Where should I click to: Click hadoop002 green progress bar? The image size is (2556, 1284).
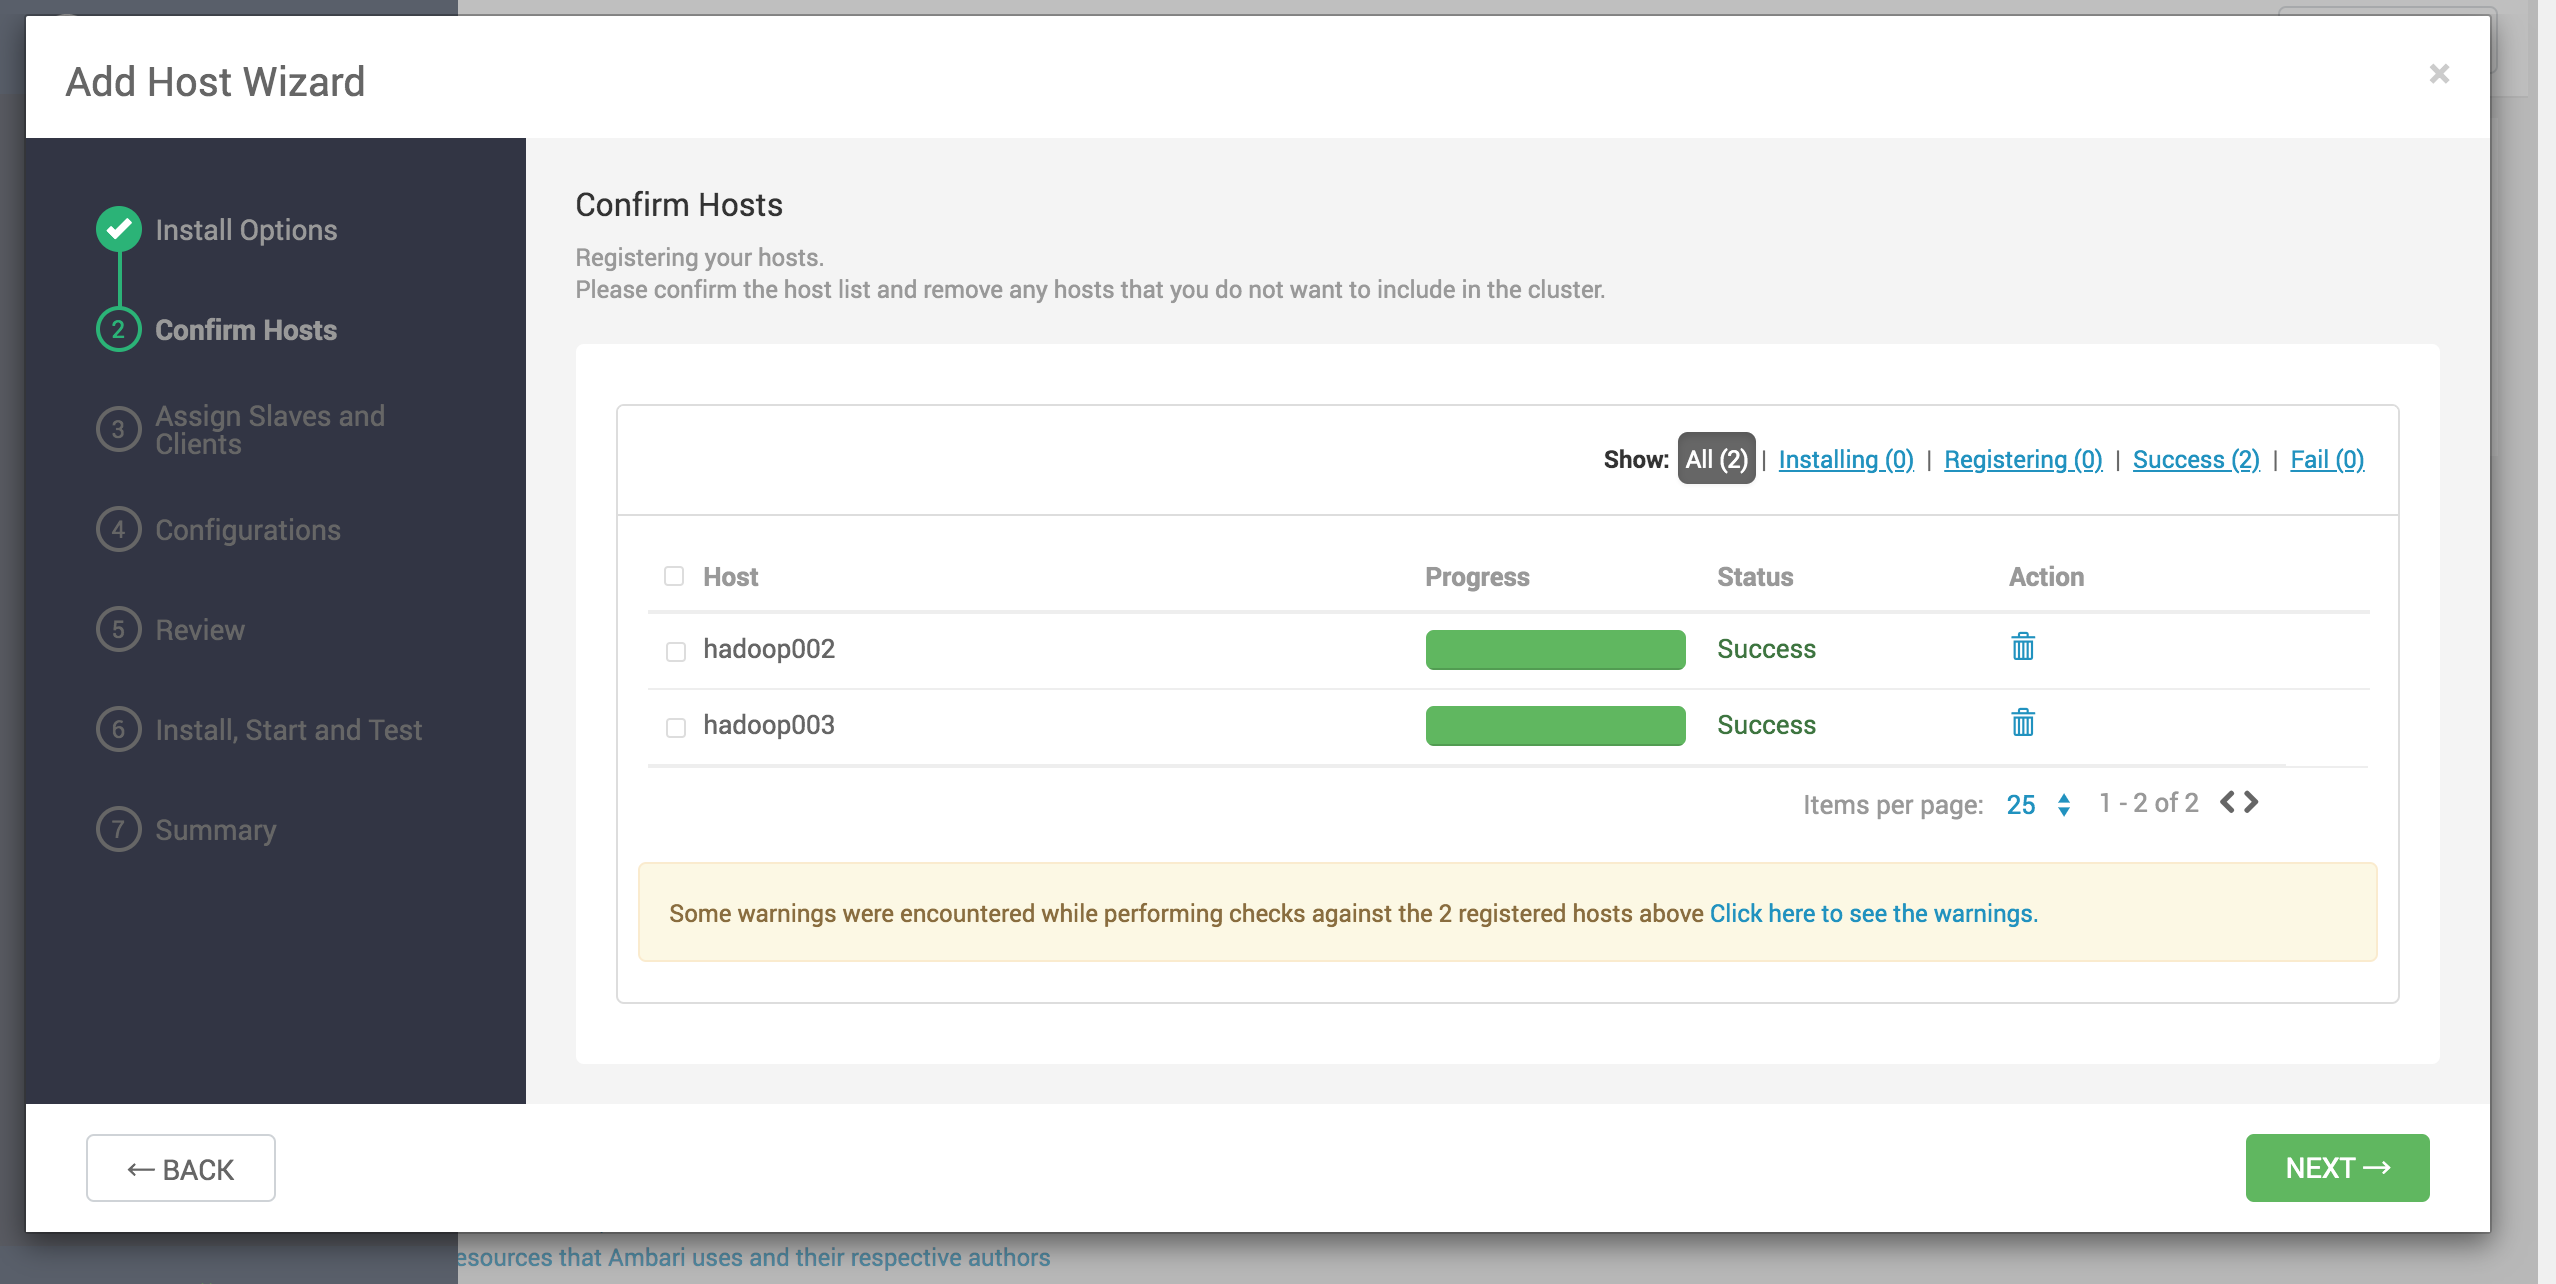click(x=1555, y=649)
